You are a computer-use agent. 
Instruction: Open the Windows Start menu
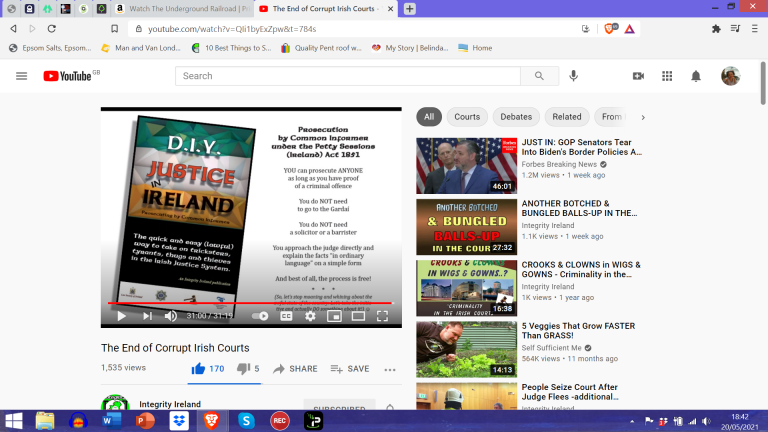click(x=14, y=421)
